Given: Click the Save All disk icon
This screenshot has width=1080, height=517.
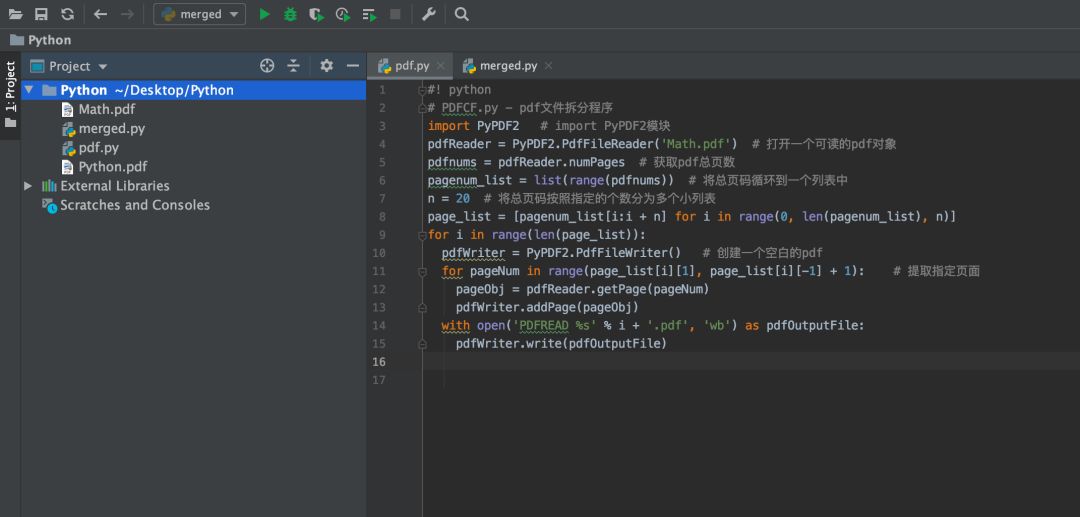Looking at the screenshot, I should coord(41,14).
